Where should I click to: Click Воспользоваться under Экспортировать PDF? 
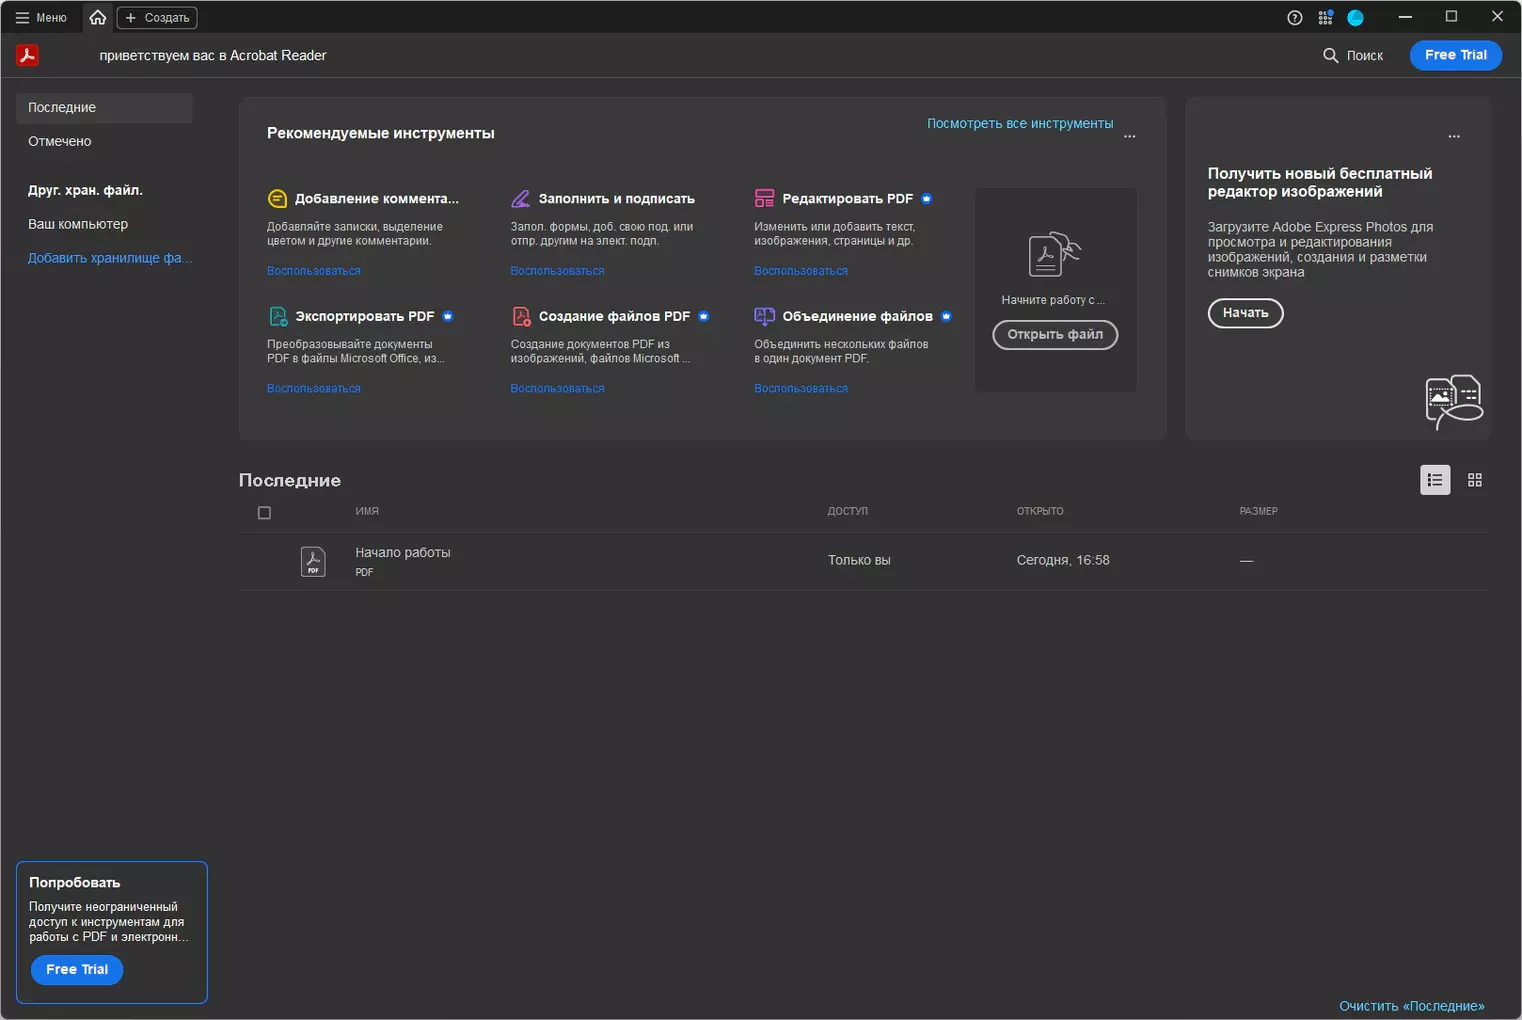pos(314,388)
